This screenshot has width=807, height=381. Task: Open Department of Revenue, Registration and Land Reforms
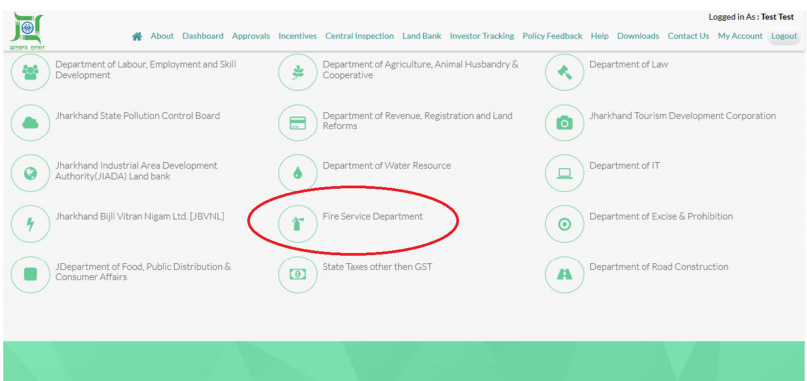pyautogui.click(x=417, y=120)
